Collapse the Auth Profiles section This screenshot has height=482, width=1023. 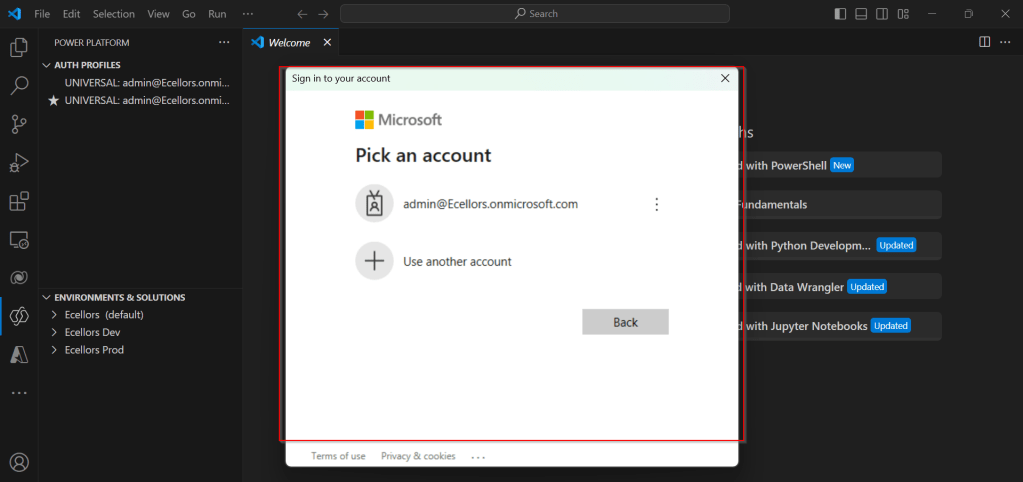click(x=46, y=65)
